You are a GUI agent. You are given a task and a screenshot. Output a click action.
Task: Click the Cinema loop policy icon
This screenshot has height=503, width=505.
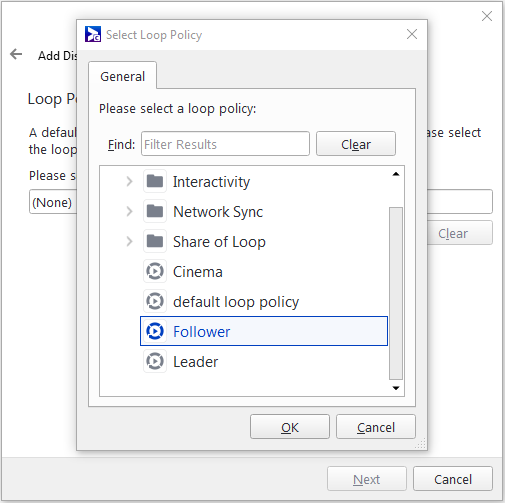pyautogui.click(x=155, y=271)
